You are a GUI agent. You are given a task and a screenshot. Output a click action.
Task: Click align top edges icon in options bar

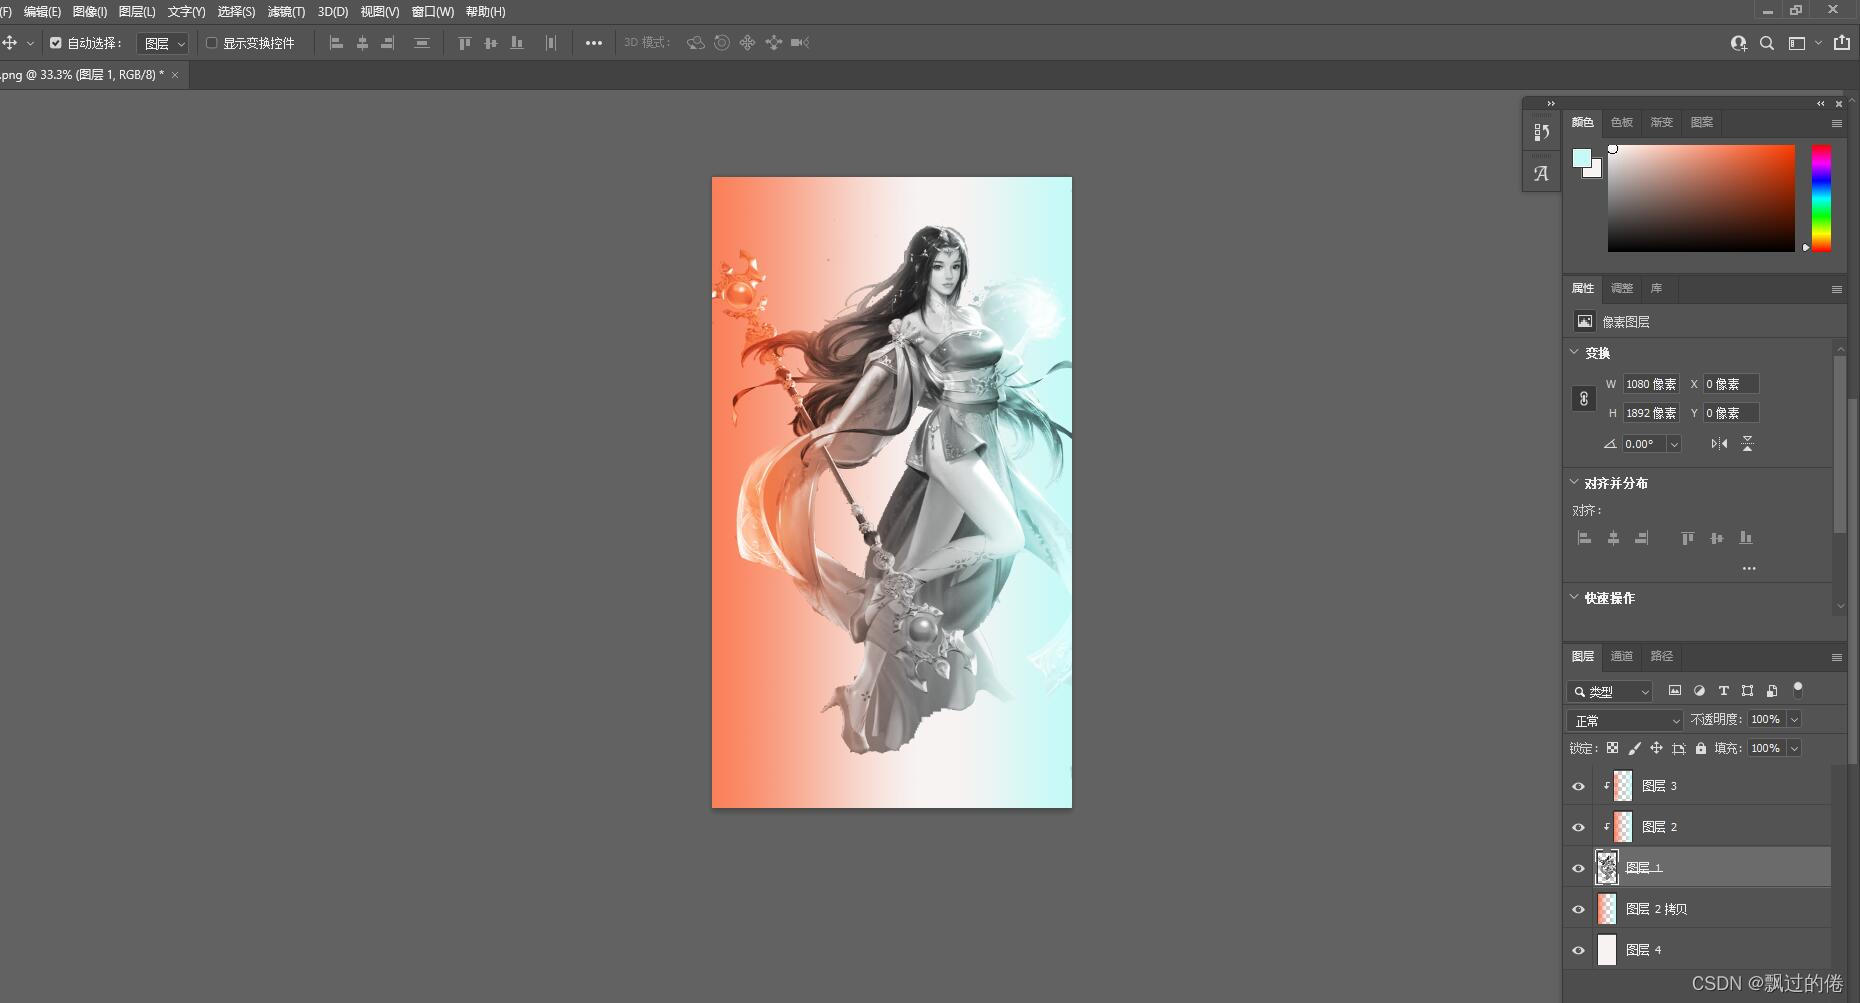point(464,43)
